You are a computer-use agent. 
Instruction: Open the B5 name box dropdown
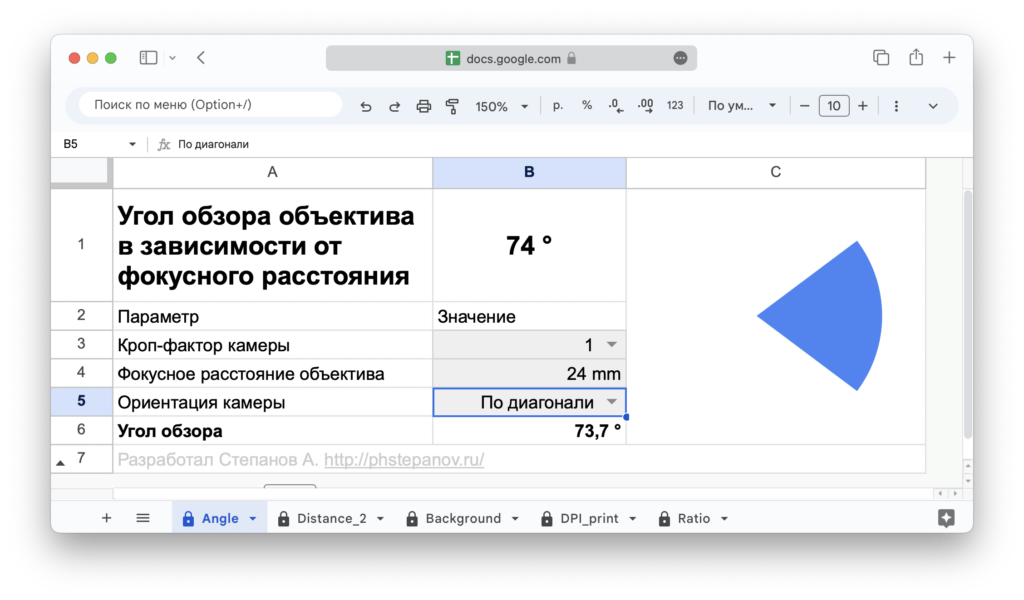132,144
